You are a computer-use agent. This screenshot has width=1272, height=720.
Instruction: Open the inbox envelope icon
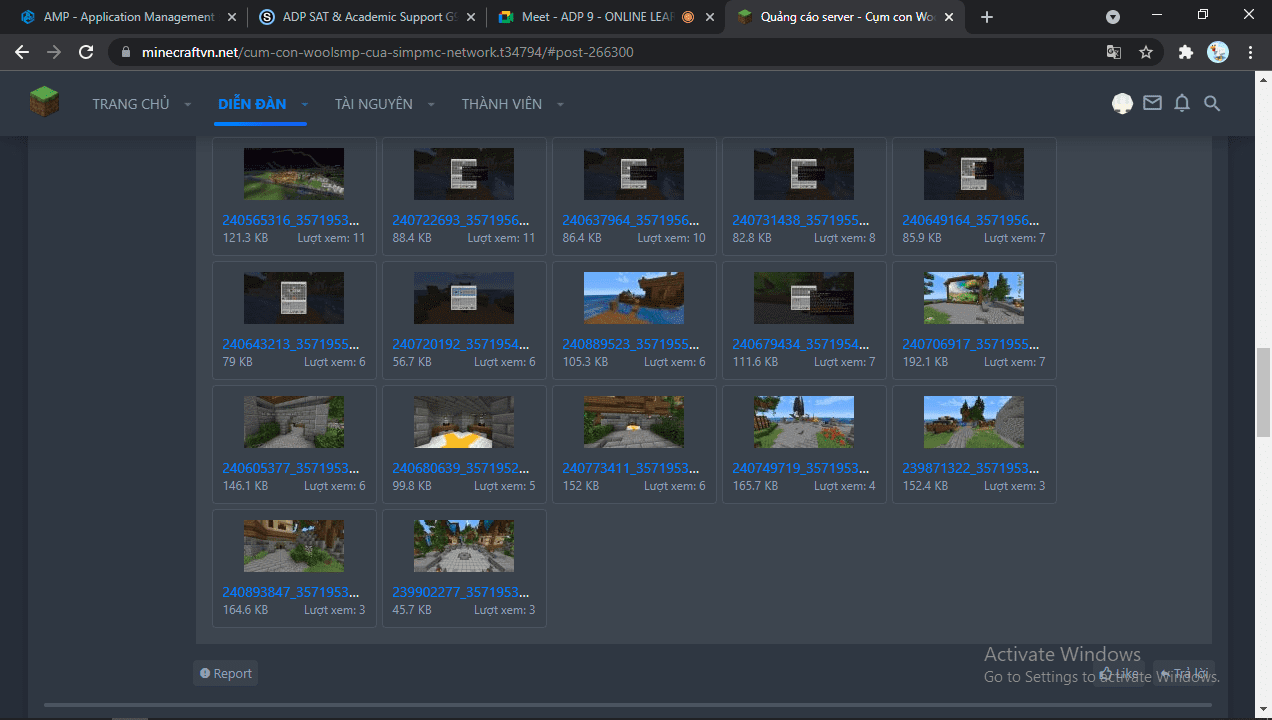(x=1152, y=103)
